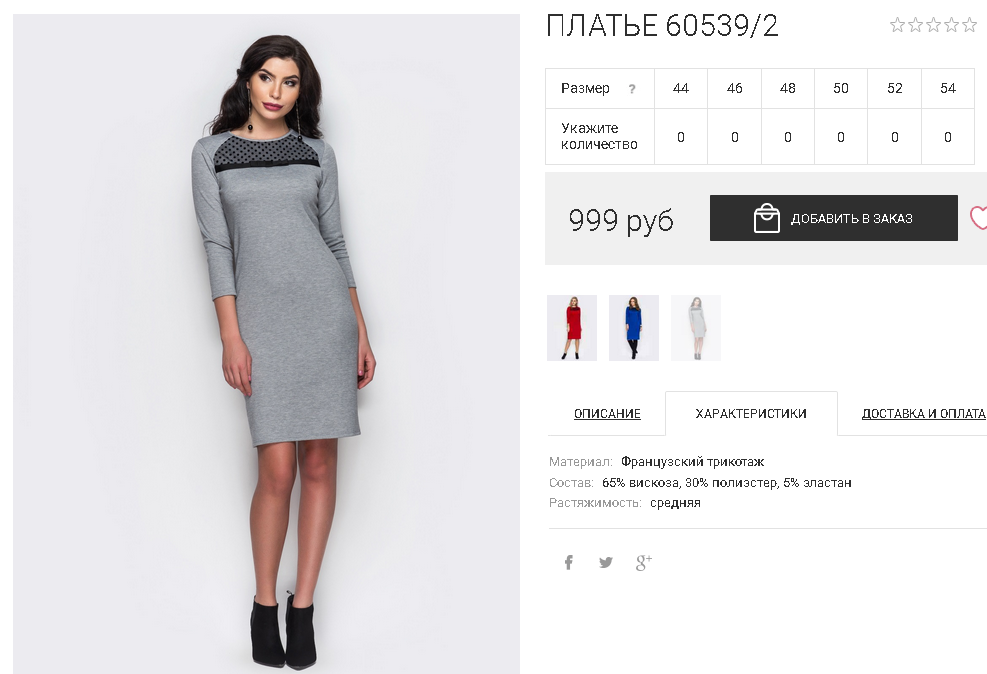Rate product with third star

[933, 25]
